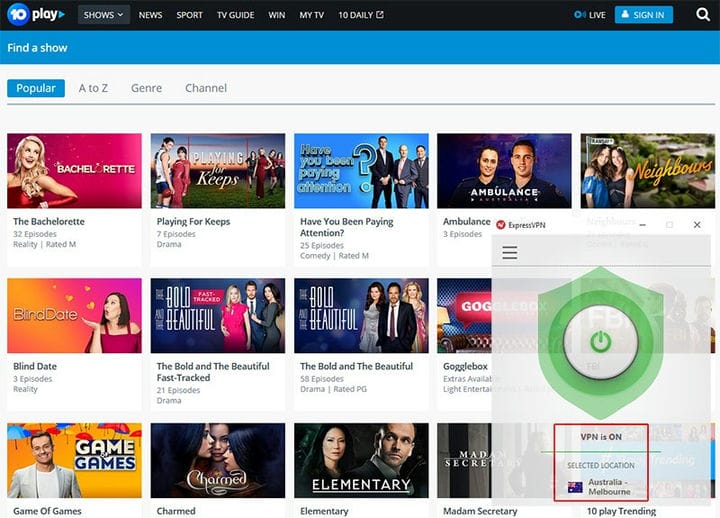
Task: Go to TV GUIDE
Action: pos(236,15)
